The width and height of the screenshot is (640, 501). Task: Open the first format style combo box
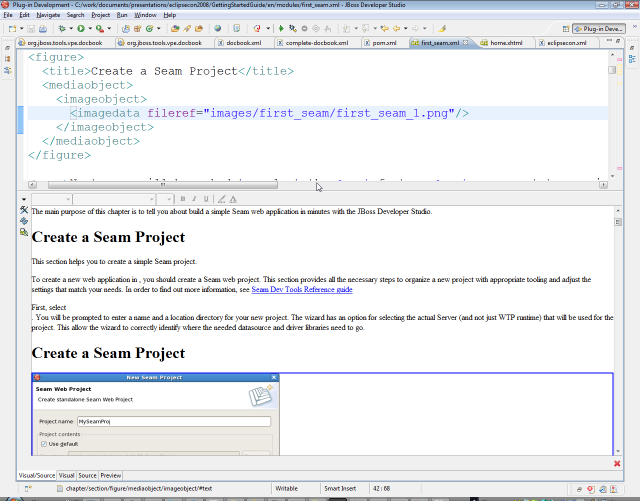tap(51, 199)
